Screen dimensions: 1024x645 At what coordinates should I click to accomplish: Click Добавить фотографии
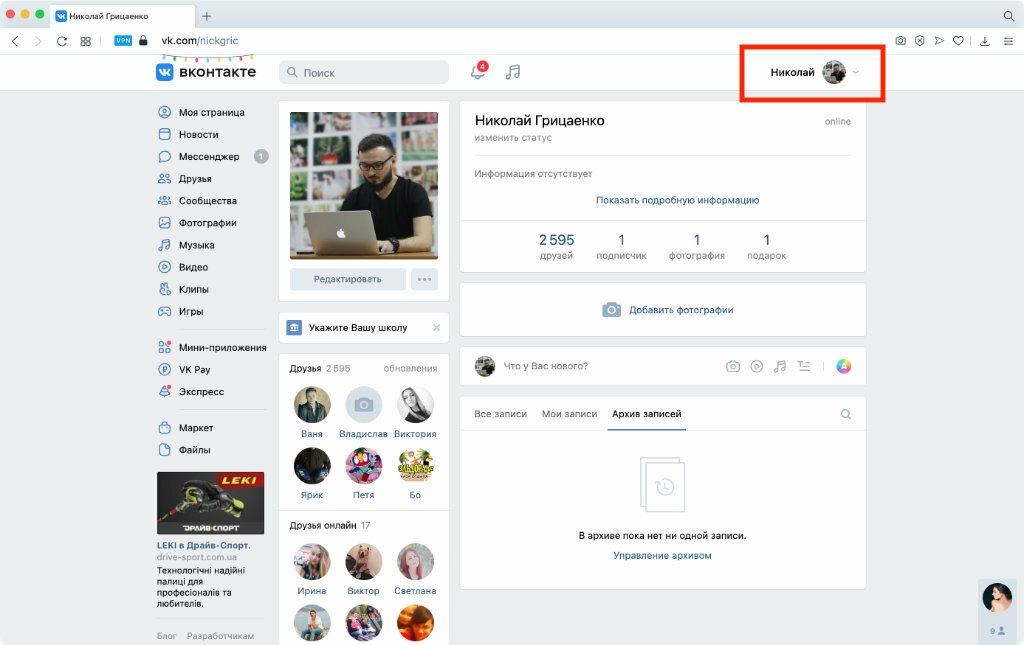click(x=667, y=310)
